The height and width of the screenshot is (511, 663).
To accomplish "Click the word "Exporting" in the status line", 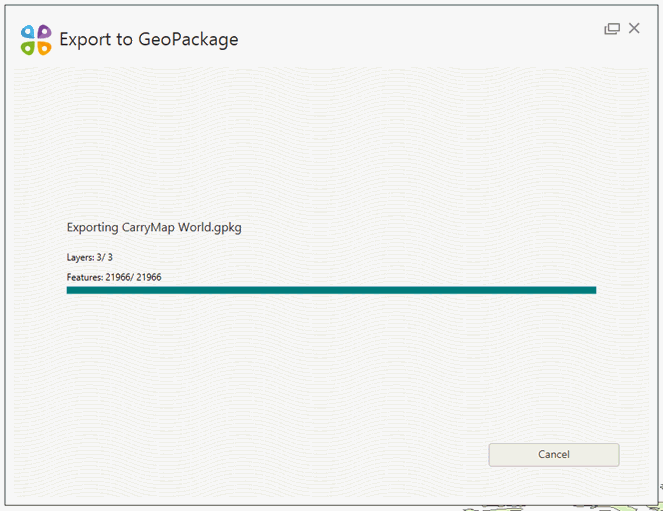I will 92,227.
